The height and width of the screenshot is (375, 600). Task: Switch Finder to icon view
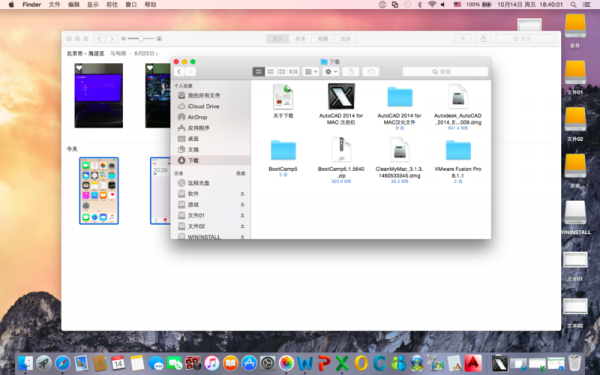258,72
